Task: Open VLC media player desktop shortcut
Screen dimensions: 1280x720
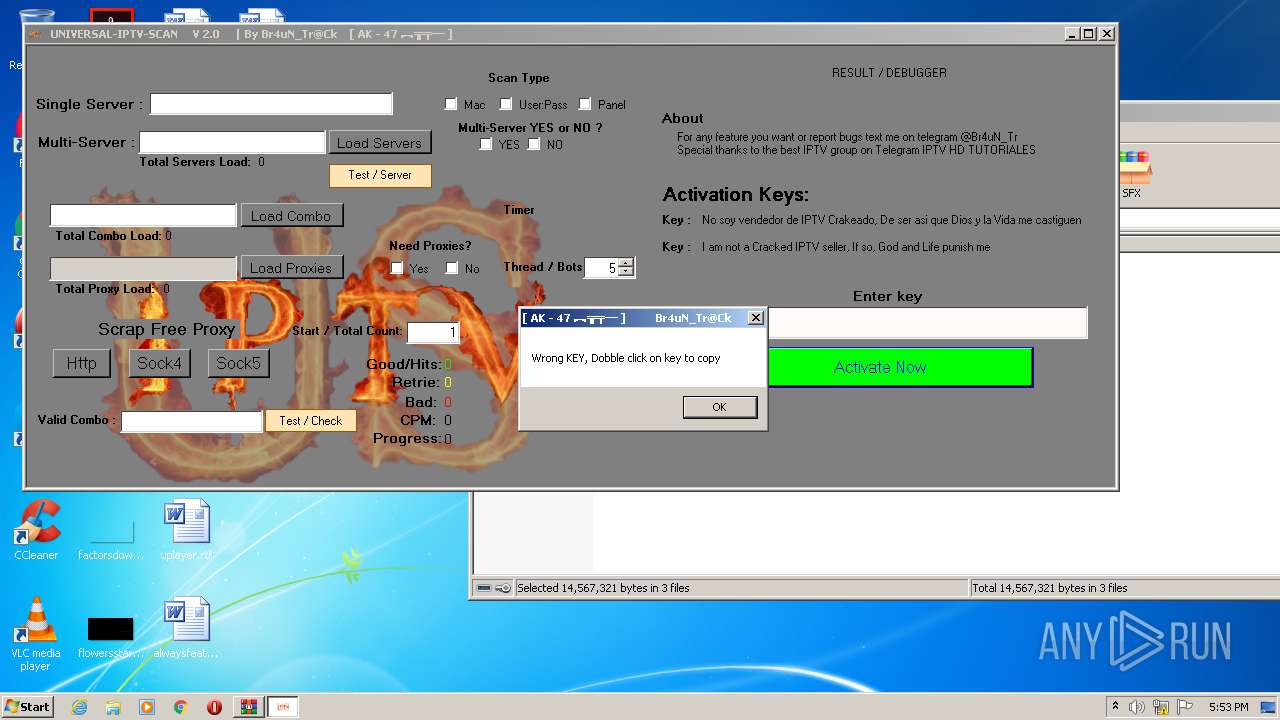Action: pyautogui.click(x=36, y=634)
